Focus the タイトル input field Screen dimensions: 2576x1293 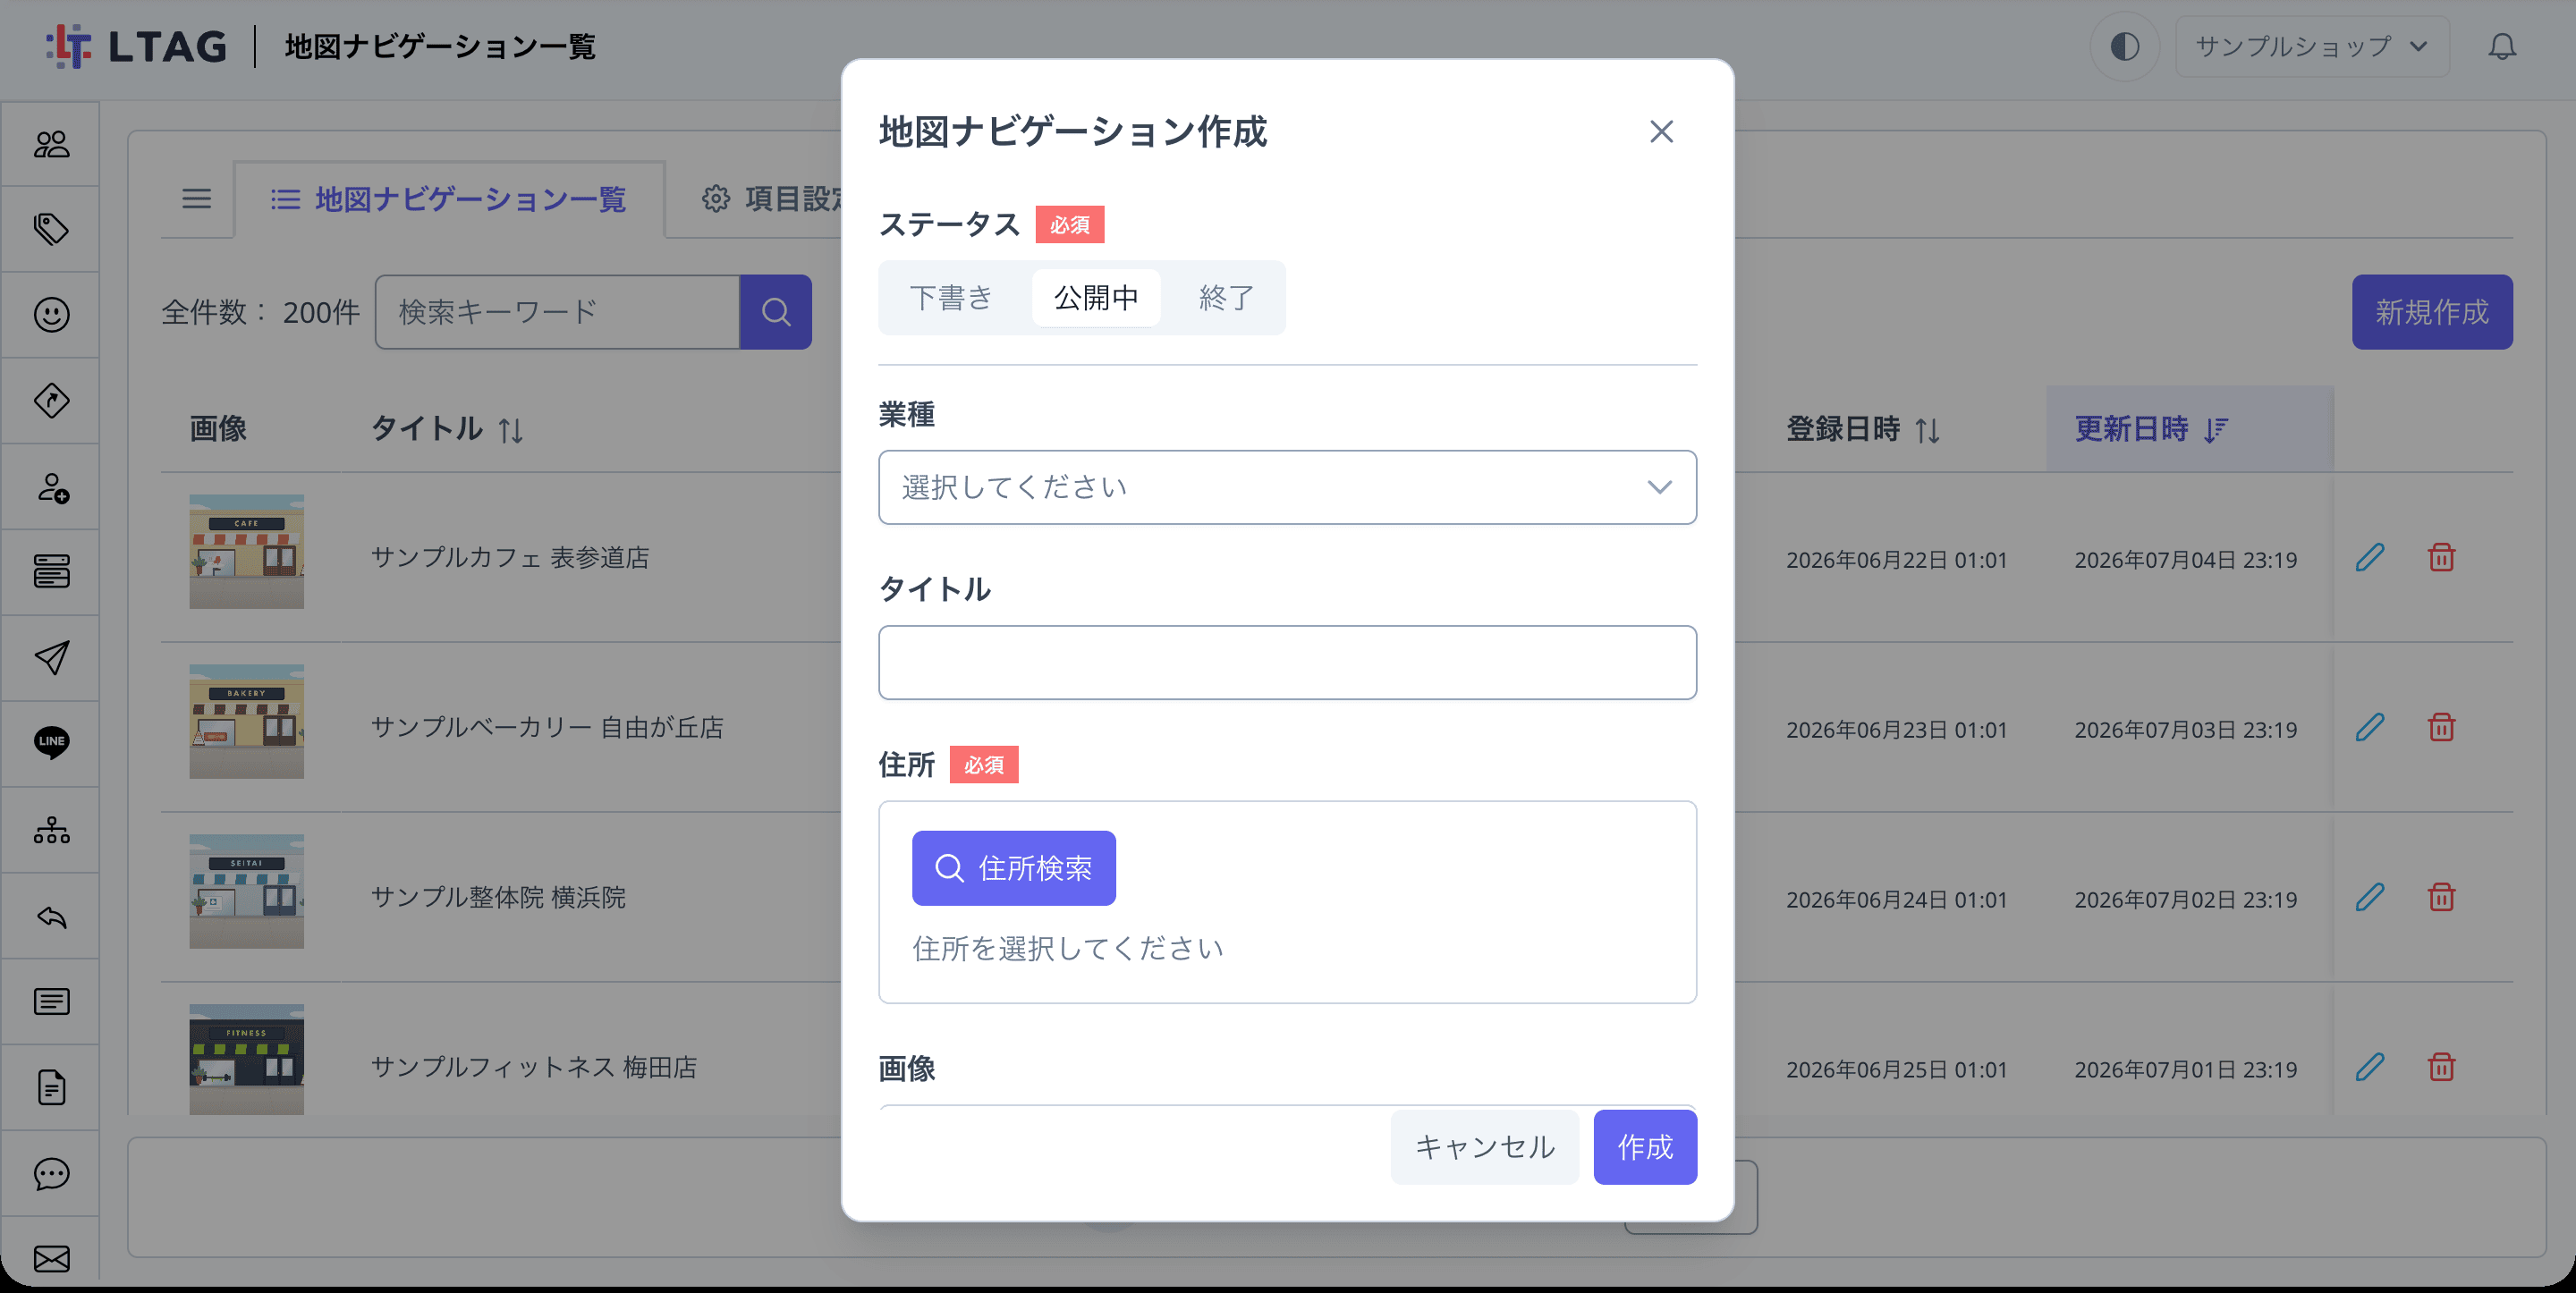click(x=1287, y=662)
